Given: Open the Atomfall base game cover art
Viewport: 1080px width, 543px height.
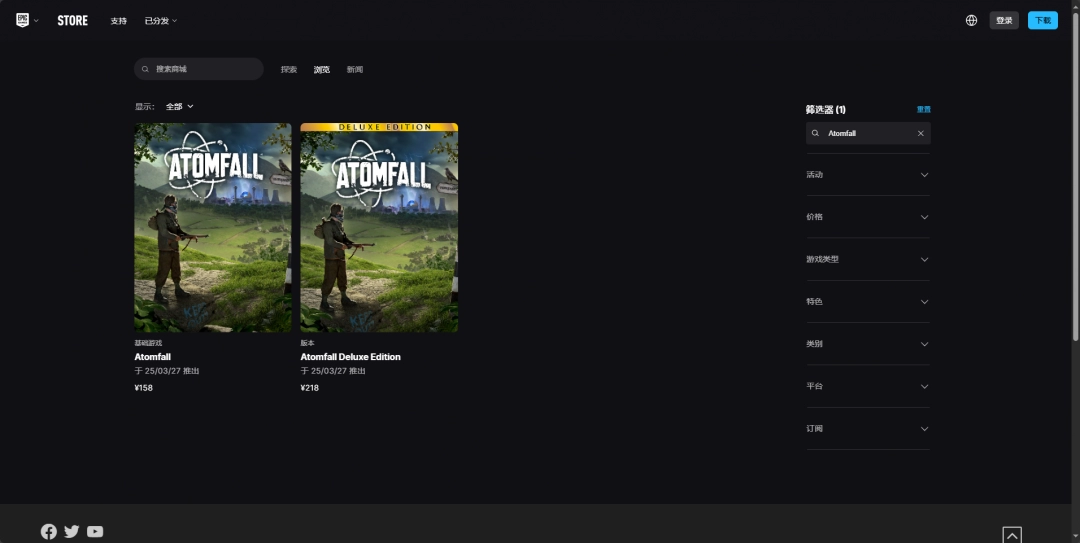Looking at the screenshot, I should tap(213, 227).
